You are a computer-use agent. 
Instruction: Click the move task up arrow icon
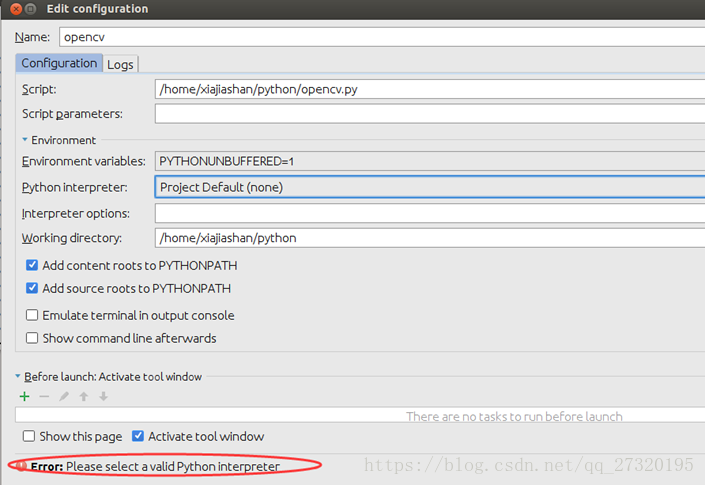84,396
